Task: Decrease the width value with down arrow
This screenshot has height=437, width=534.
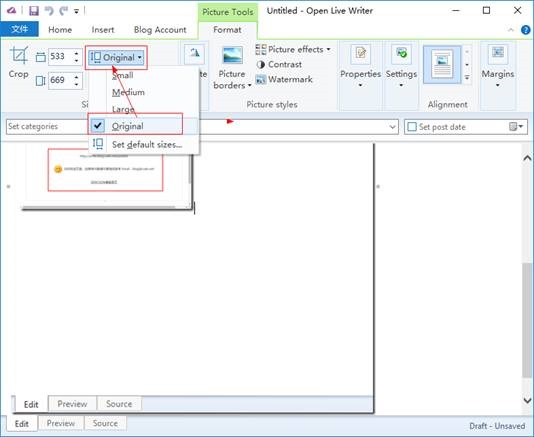Action: 77,61
